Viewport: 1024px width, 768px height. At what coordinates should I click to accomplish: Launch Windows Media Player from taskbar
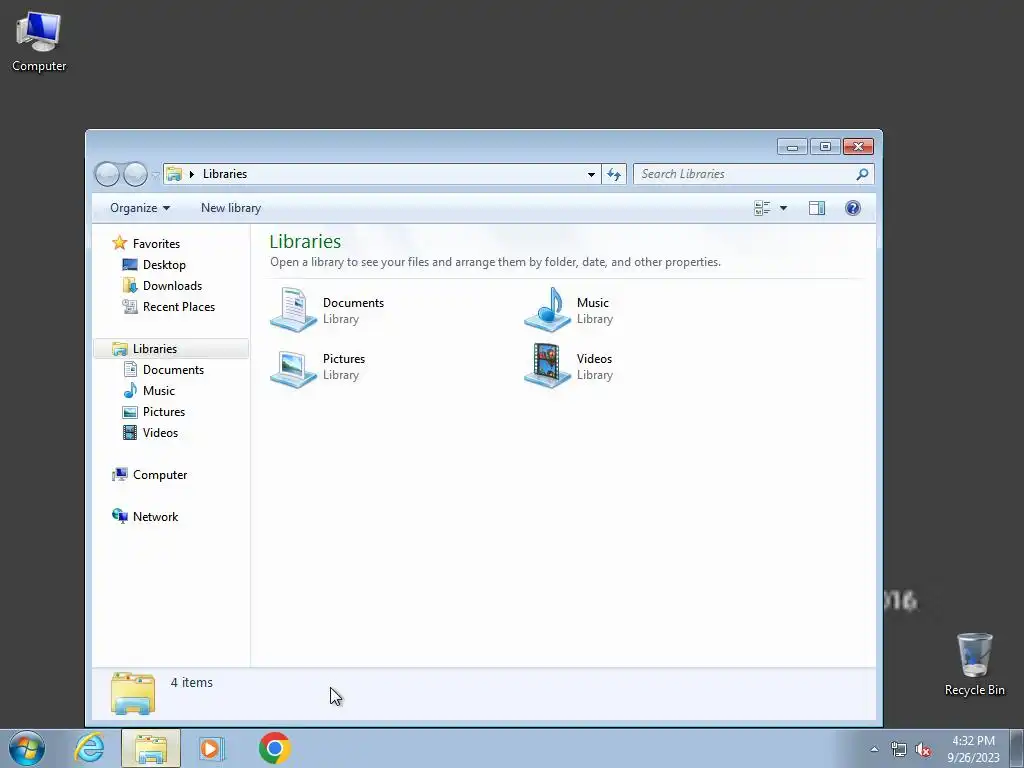coord(212,748)
